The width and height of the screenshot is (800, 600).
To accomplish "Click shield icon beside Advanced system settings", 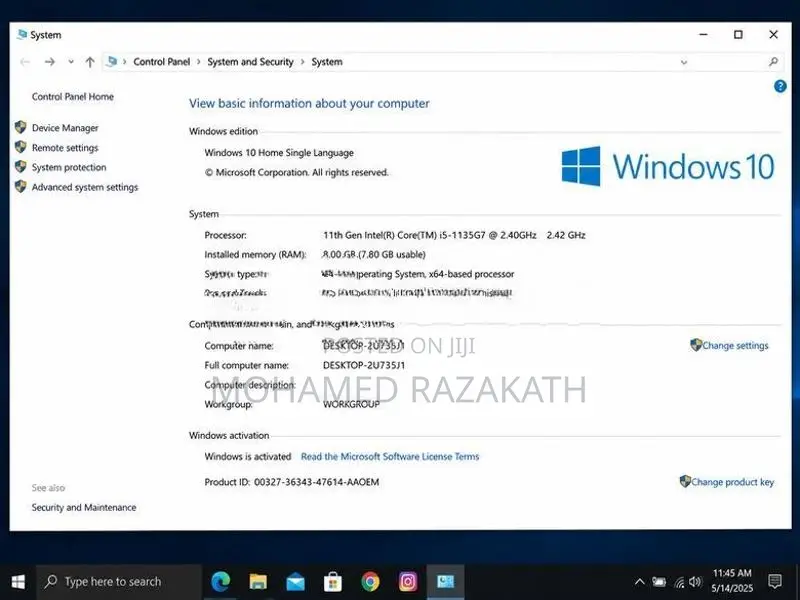I will coord(20,186).
